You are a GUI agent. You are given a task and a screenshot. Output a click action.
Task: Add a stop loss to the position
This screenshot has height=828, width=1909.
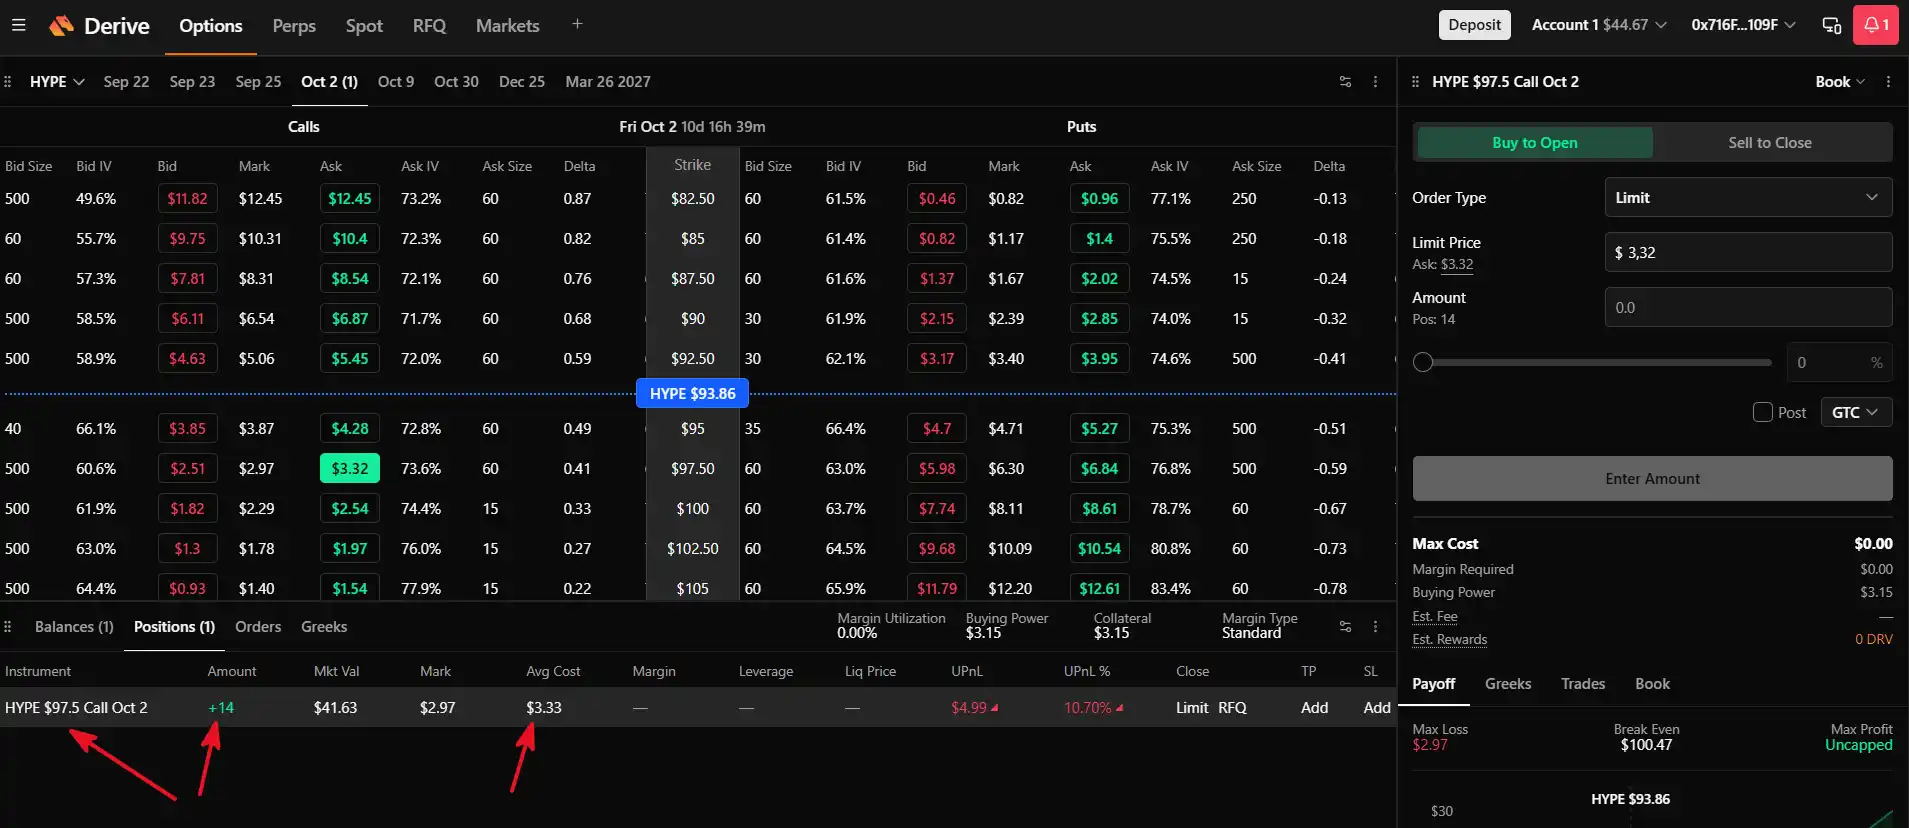click(x=1377, y=708)
